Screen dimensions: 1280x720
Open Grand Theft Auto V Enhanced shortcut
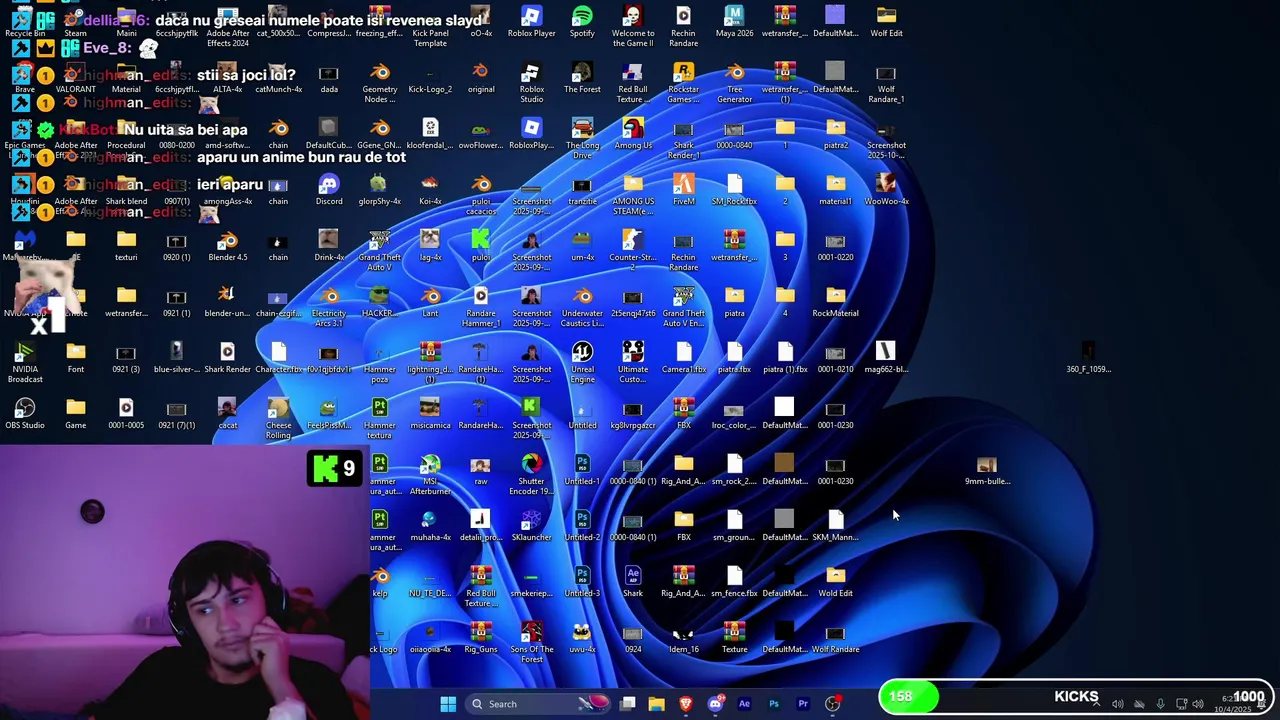click(683, 306)
